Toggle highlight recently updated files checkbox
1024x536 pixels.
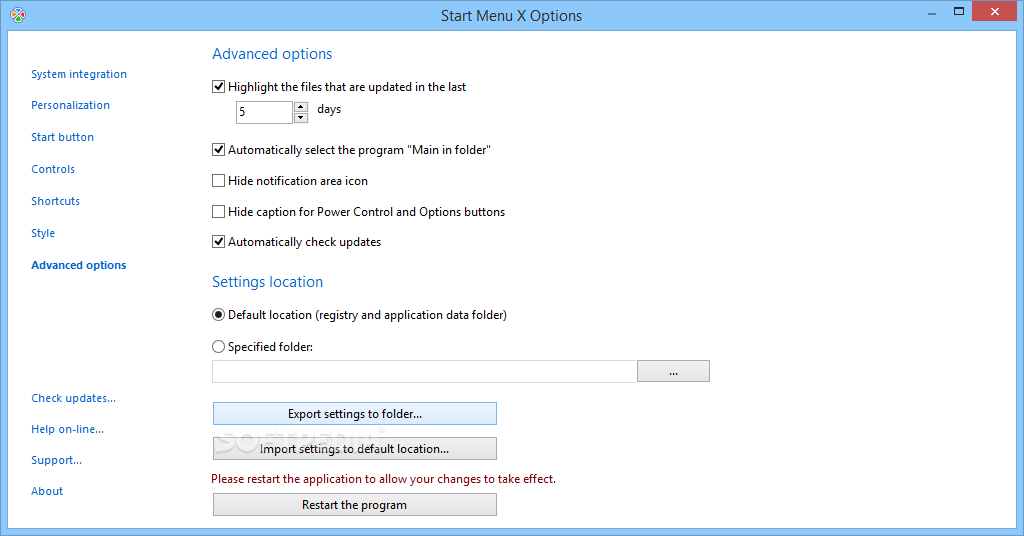(x=219, y=86)
